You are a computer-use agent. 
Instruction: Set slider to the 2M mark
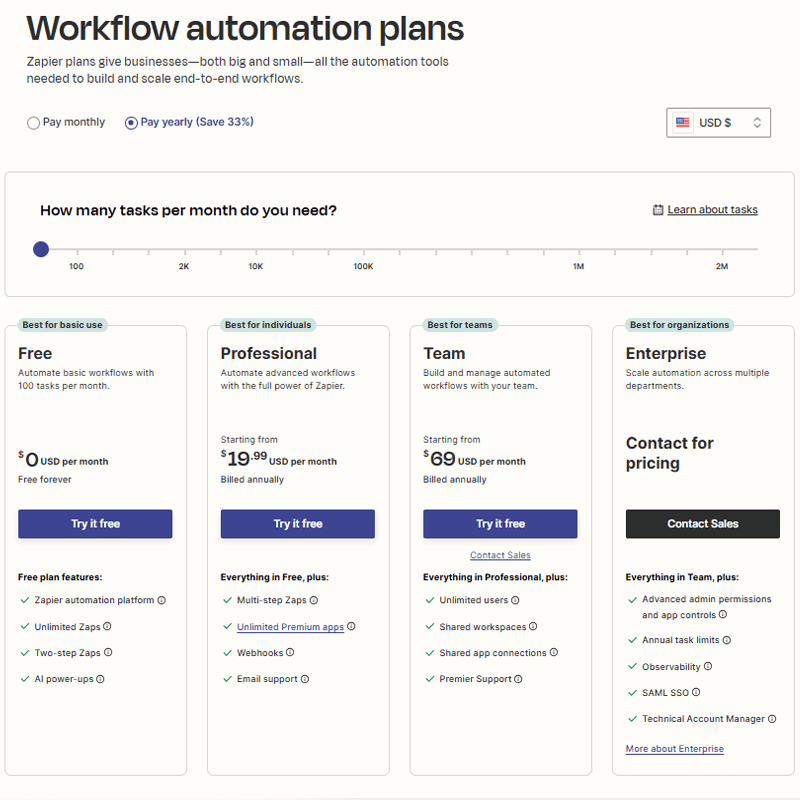click(x=722, y=250)
